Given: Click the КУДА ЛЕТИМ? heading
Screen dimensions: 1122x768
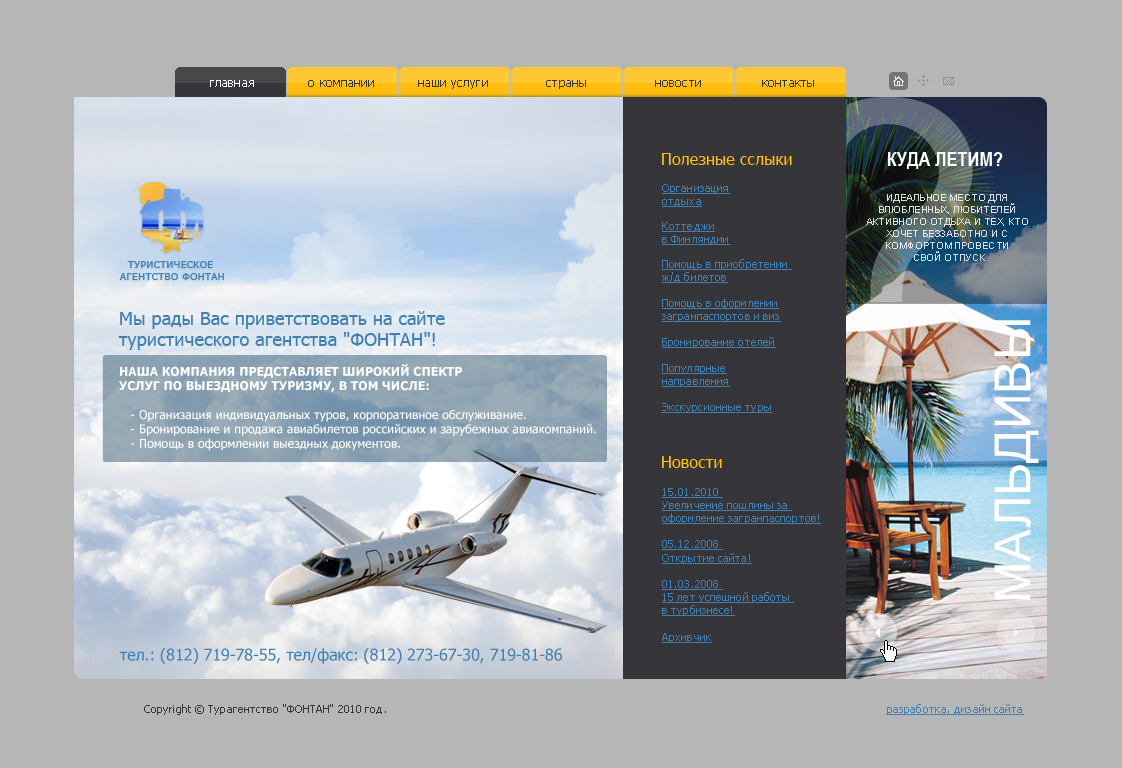Looking at the screenshot, I should 945,159.
